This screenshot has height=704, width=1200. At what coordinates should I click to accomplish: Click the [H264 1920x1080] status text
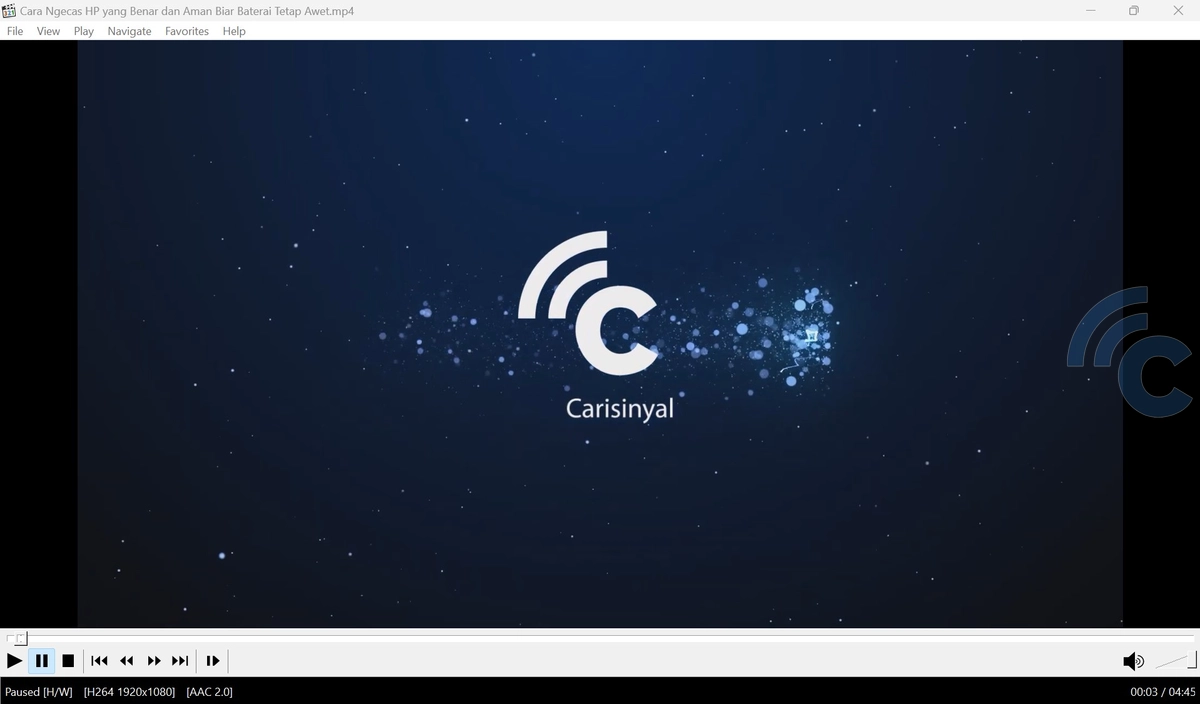[x=129, y=692]
